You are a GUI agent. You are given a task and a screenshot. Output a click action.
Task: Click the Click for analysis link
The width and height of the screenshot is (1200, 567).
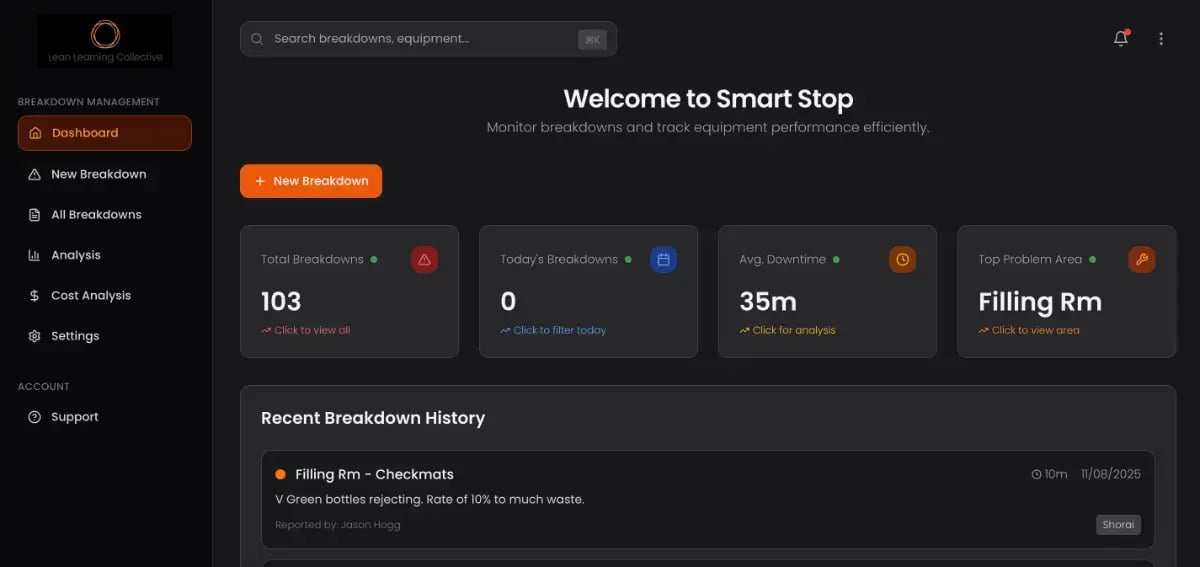[x=787, y=330]
